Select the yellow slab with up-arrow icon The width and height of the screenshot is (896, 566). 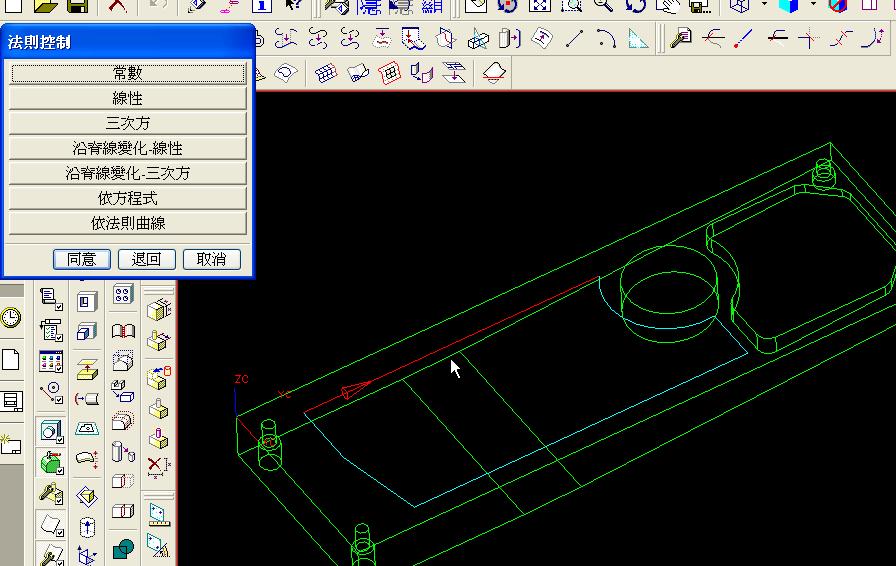click(x=87, y=369)
